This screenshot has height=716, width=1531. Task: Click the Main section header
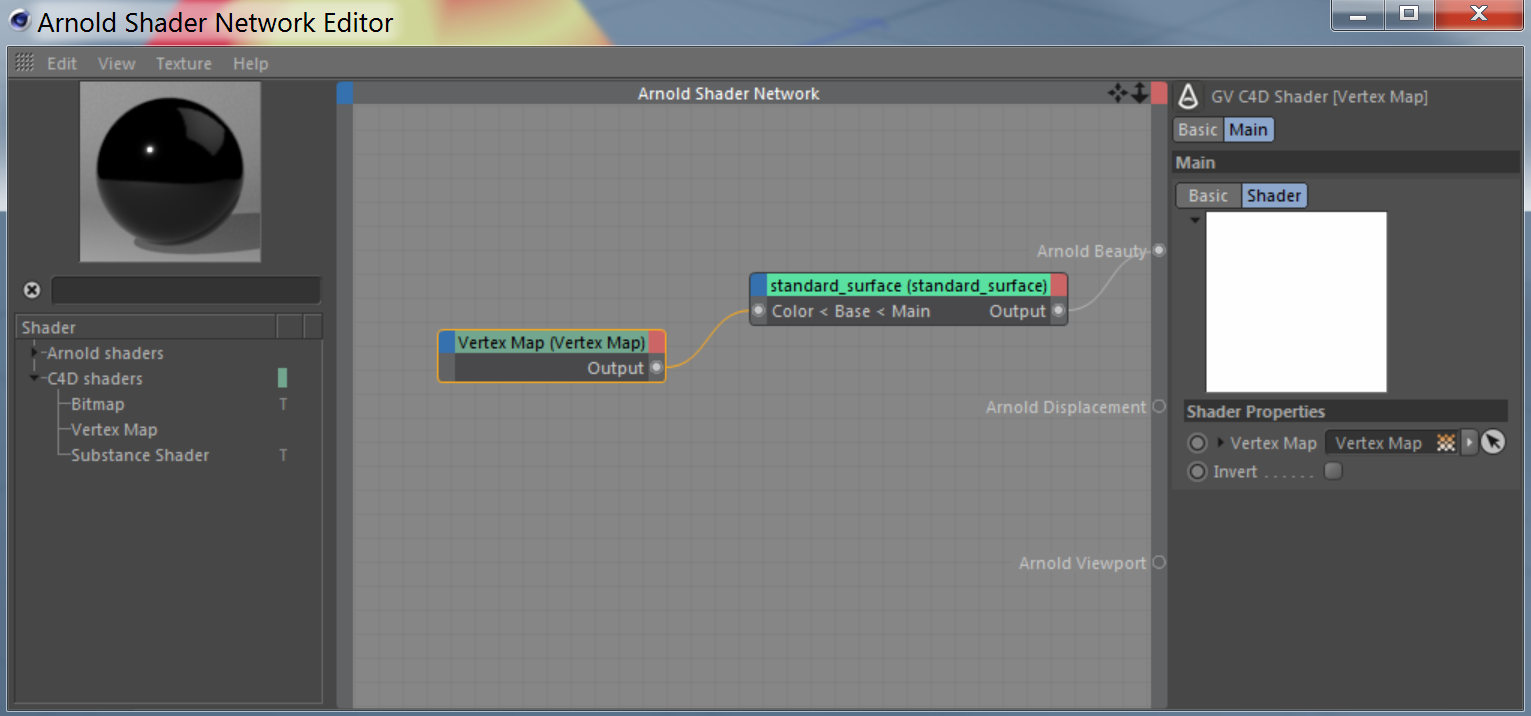[x=1345, y=162]
